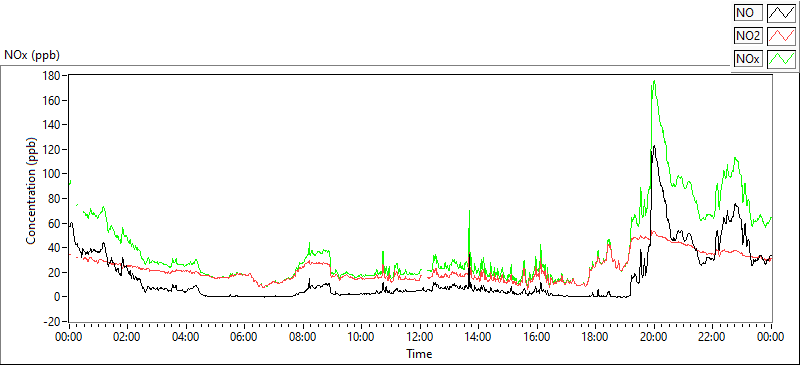Click the -20 minimum y-axis tick value
800x365 pixels.
(52, 322)
